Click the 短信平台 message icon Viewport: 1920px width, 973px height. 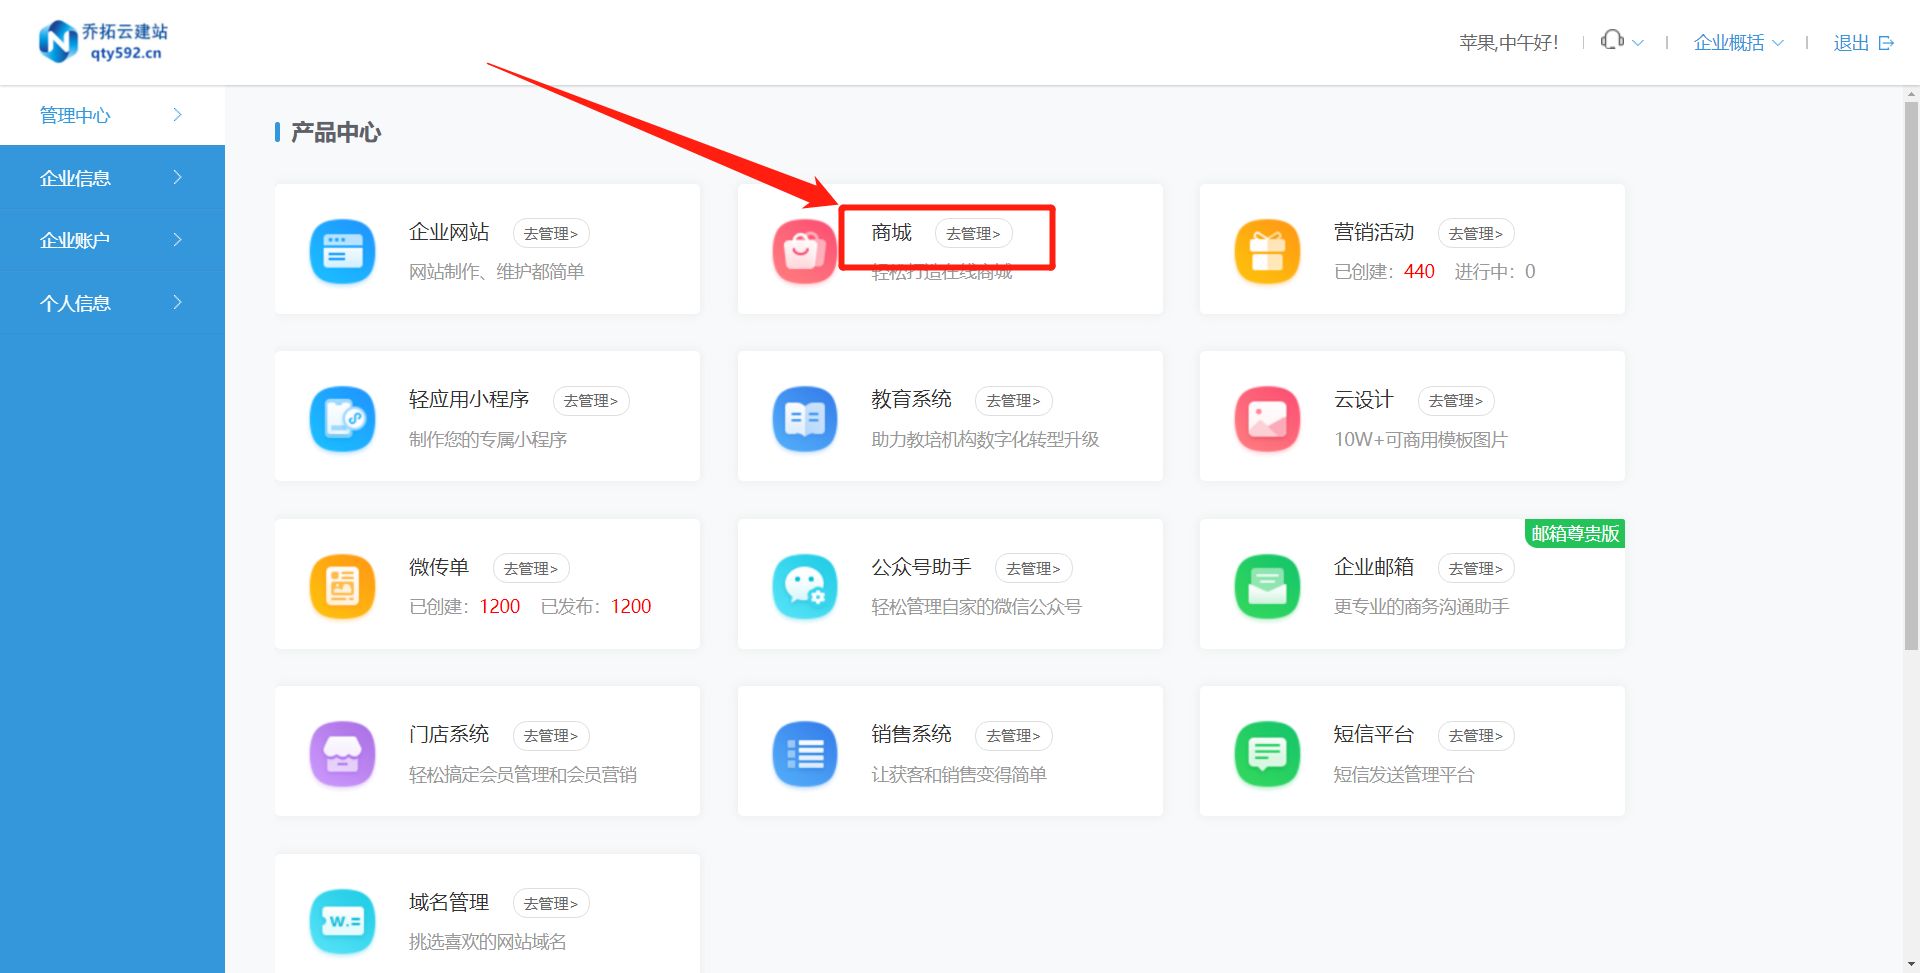point(1267,754)
